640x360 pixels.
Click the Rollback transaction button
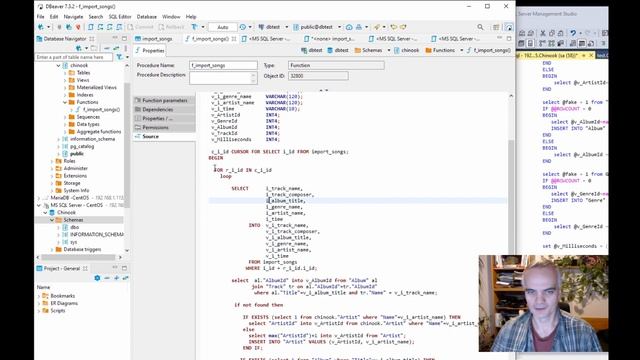point(171,27)
